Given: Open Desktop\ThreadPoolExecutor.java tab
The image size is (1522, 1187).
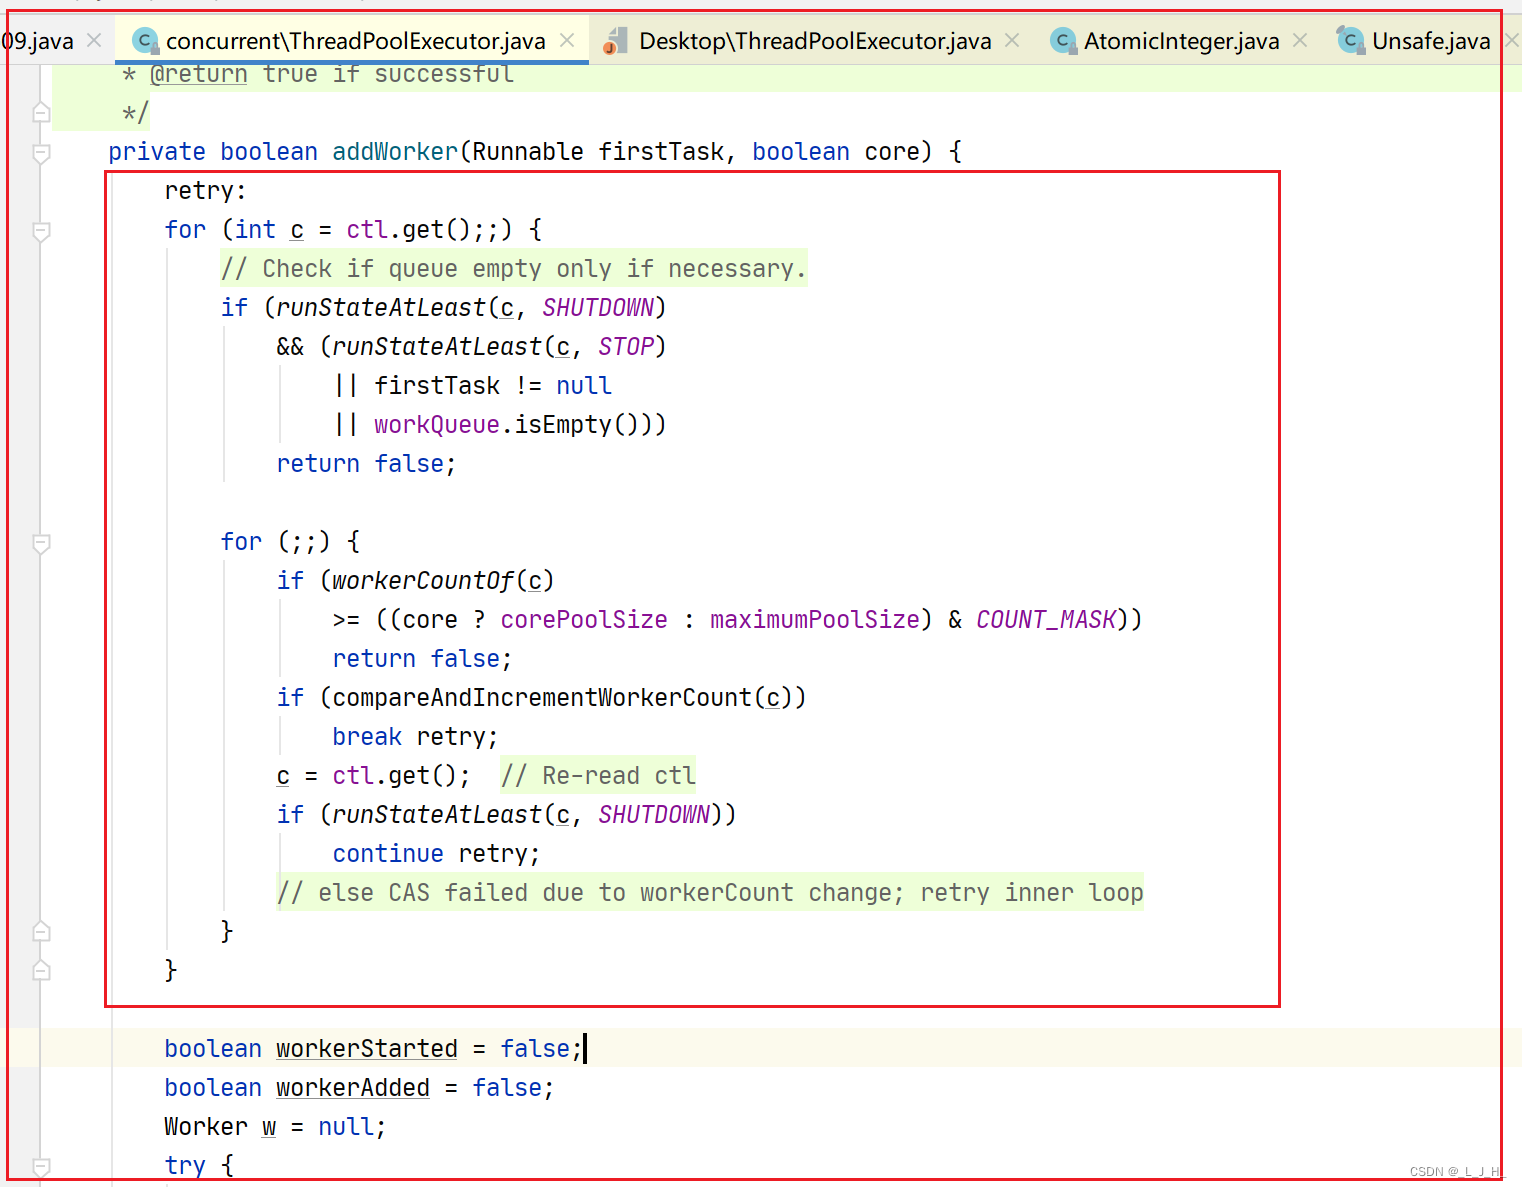Looking at the screenshot, I should pyautogui.click(x=815, y=41).
